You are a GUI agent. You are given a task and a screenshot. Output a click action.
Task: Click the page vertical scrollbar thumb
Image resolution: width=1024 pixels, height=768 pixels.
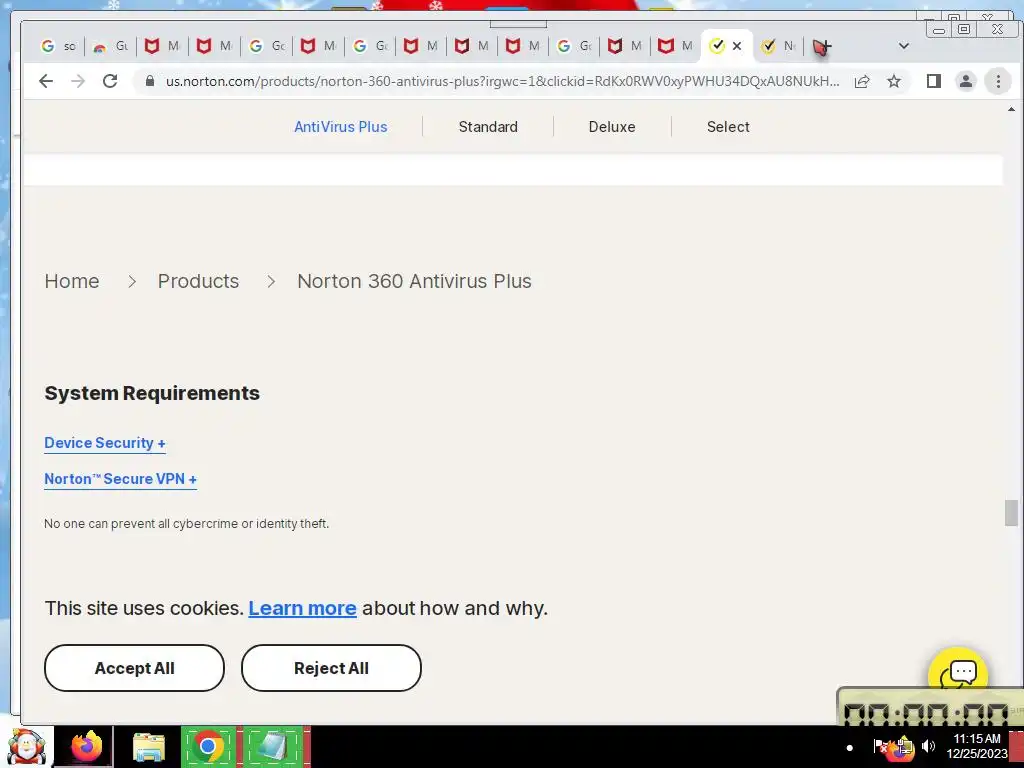tap(1011, 513)
